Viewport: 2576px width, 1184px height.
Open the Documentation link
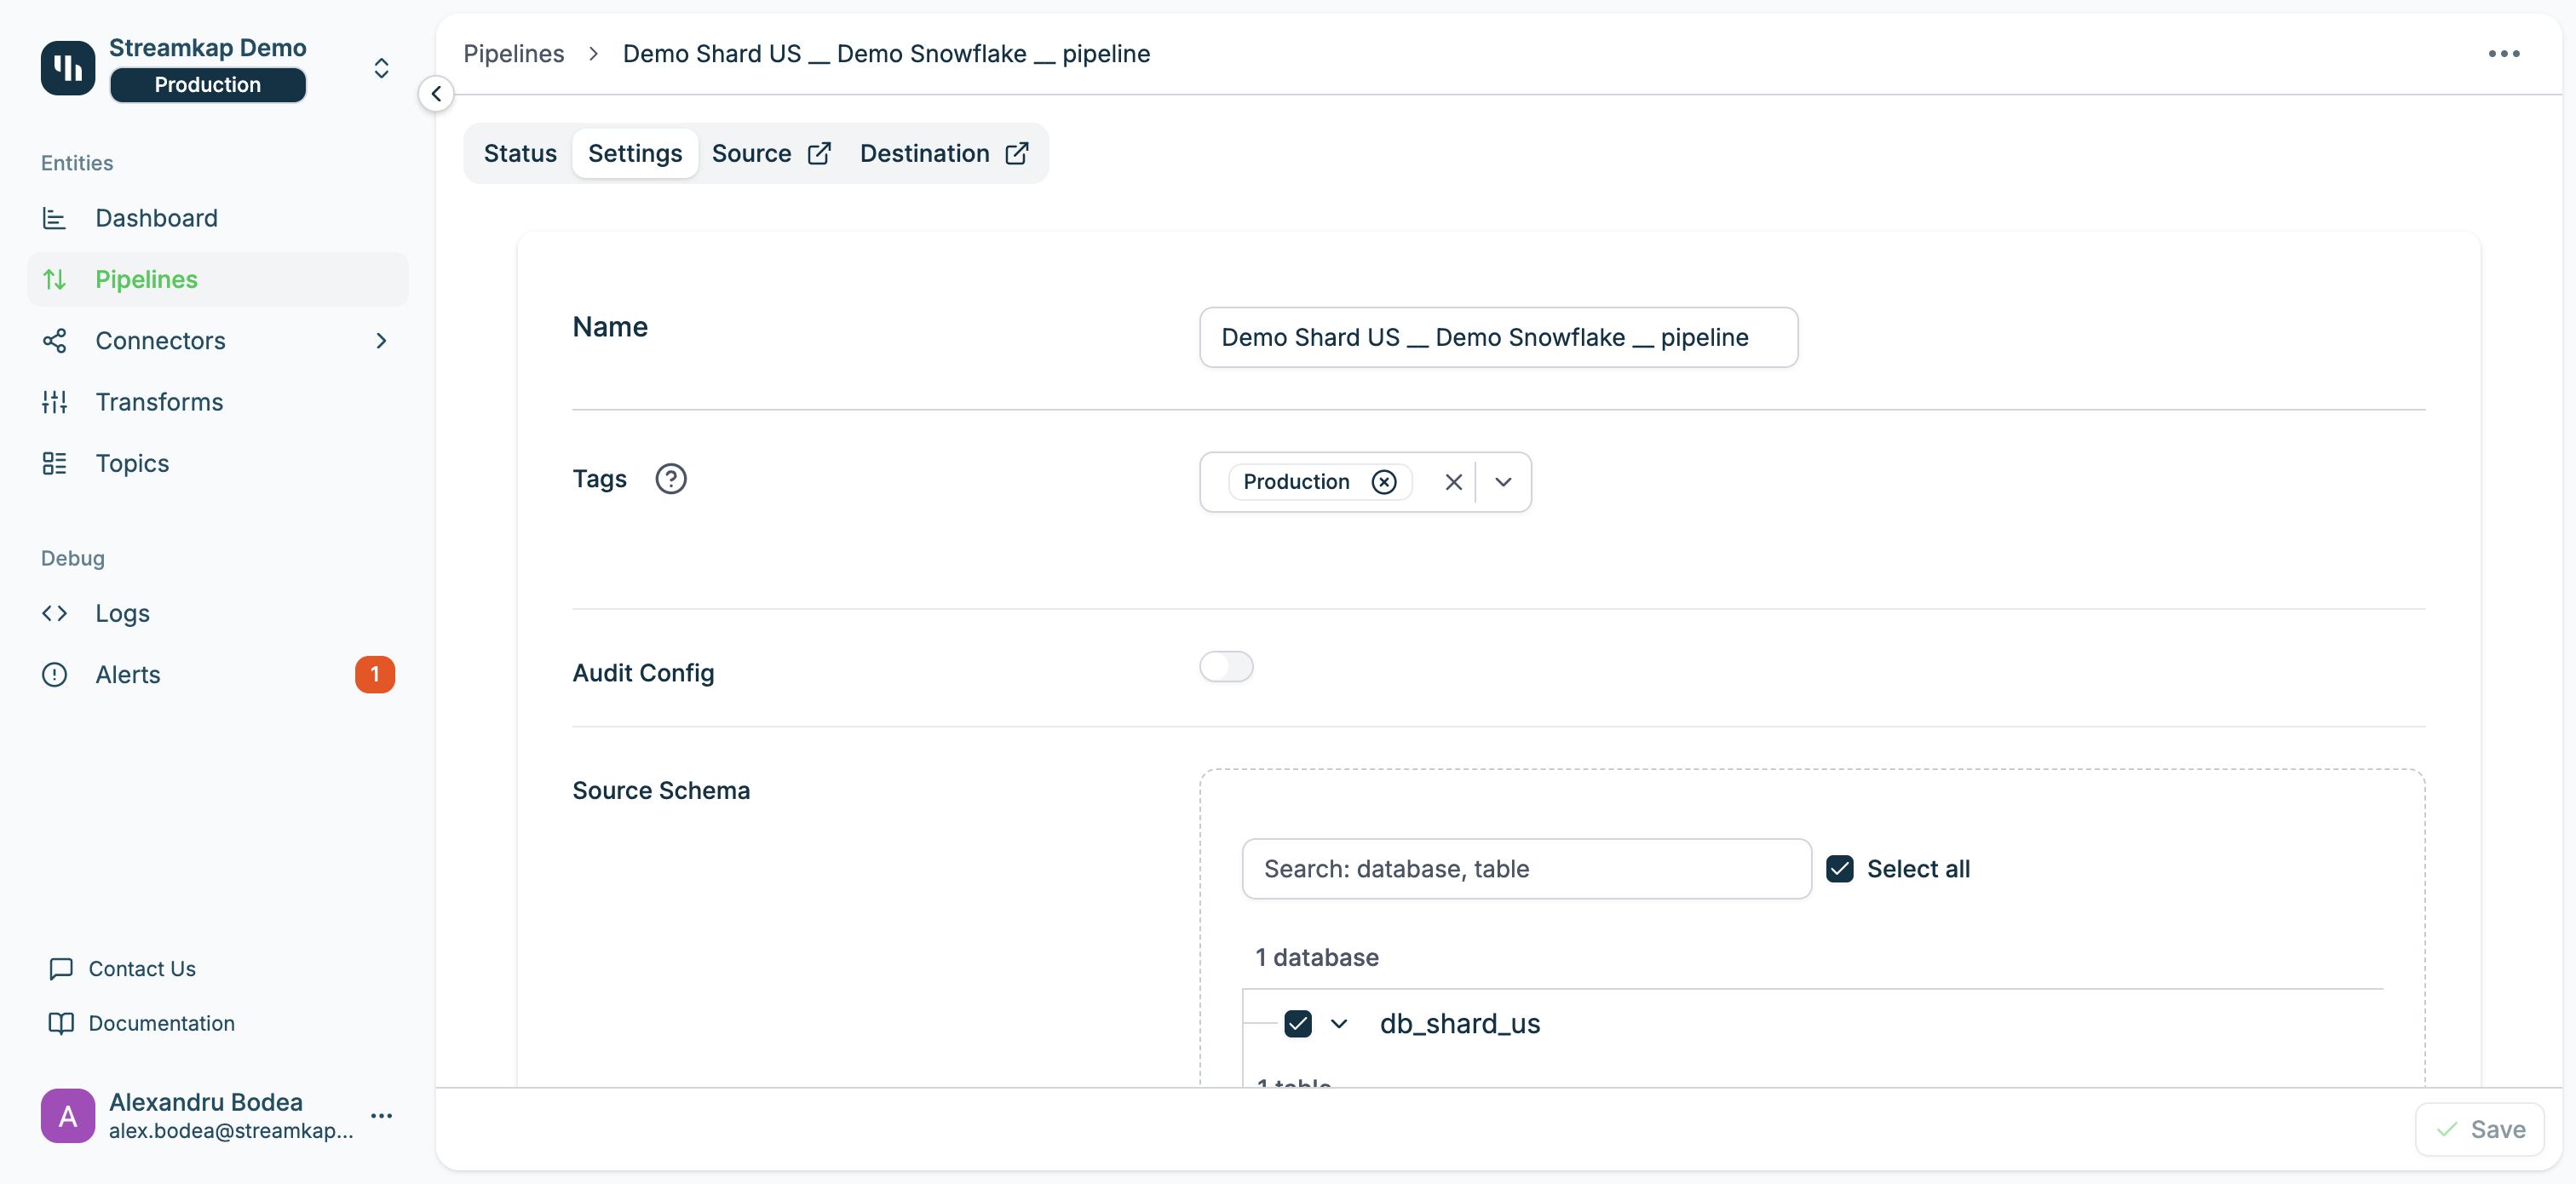(161, 1024)
